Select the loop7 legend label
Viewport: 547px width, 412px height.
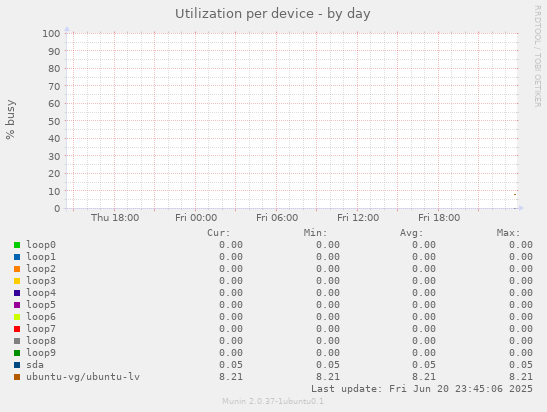[x=41, y=329]
